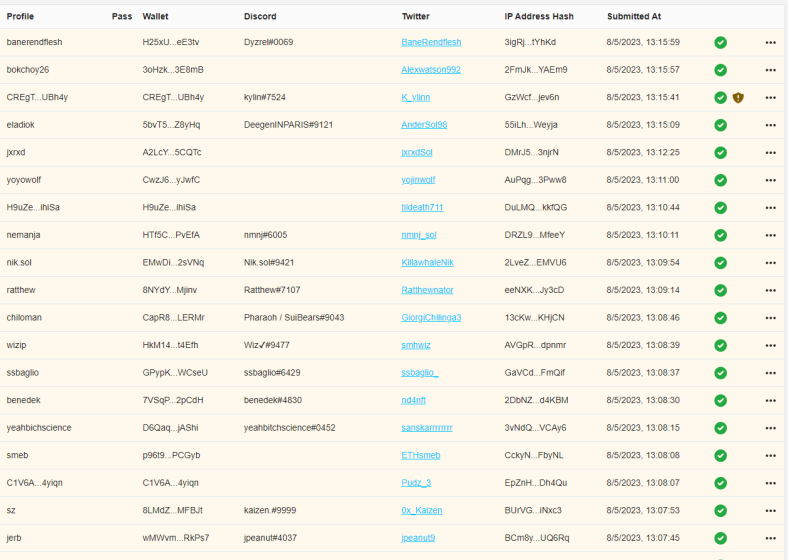This screenshot has height=560, width=788.
Task: Click the green check icon for jxrxd
Action: (720, 153)
